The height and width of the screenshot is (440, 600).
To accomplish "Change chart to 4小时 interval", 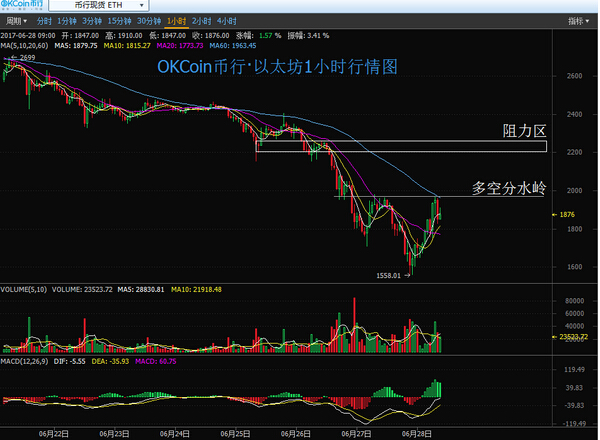I will 226,20.
